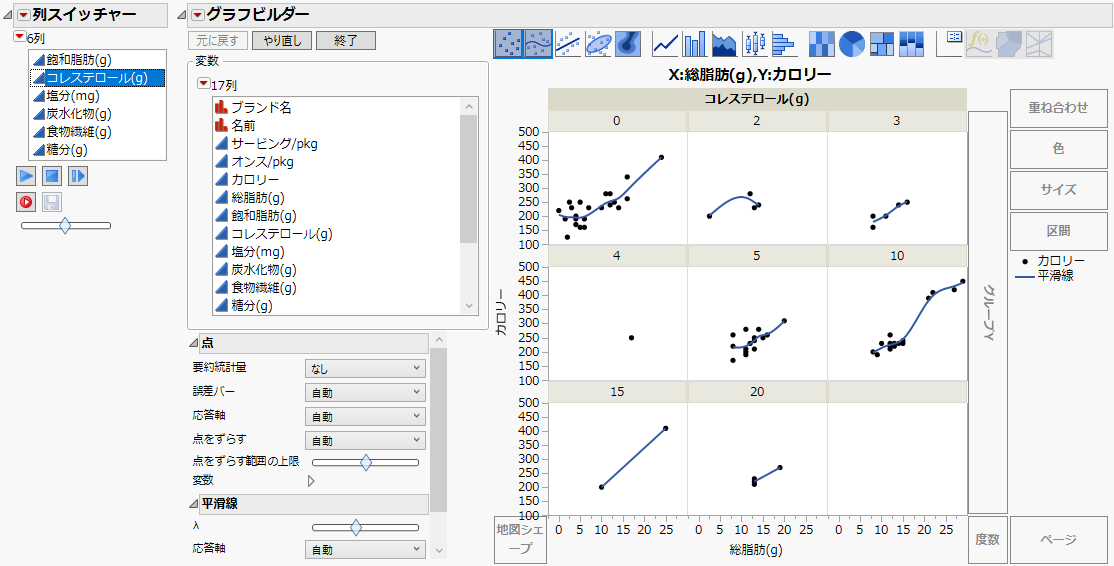
Task: Select ブランド名 in the variables list
Action: point(337,108)
